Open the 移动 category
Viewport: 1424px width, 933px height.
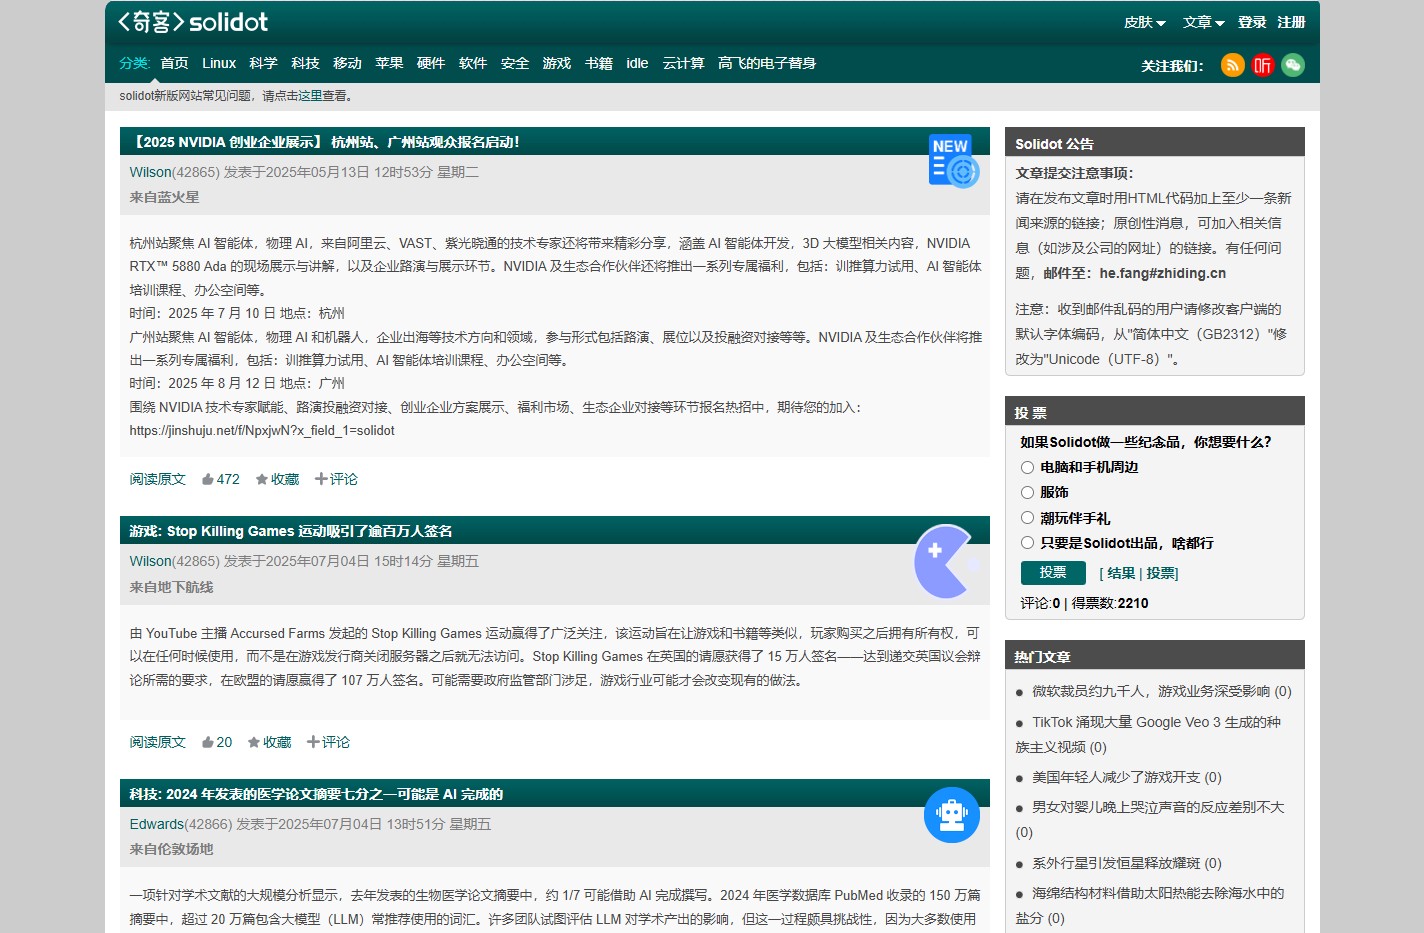pyautogui.click(x=348, y=63)
